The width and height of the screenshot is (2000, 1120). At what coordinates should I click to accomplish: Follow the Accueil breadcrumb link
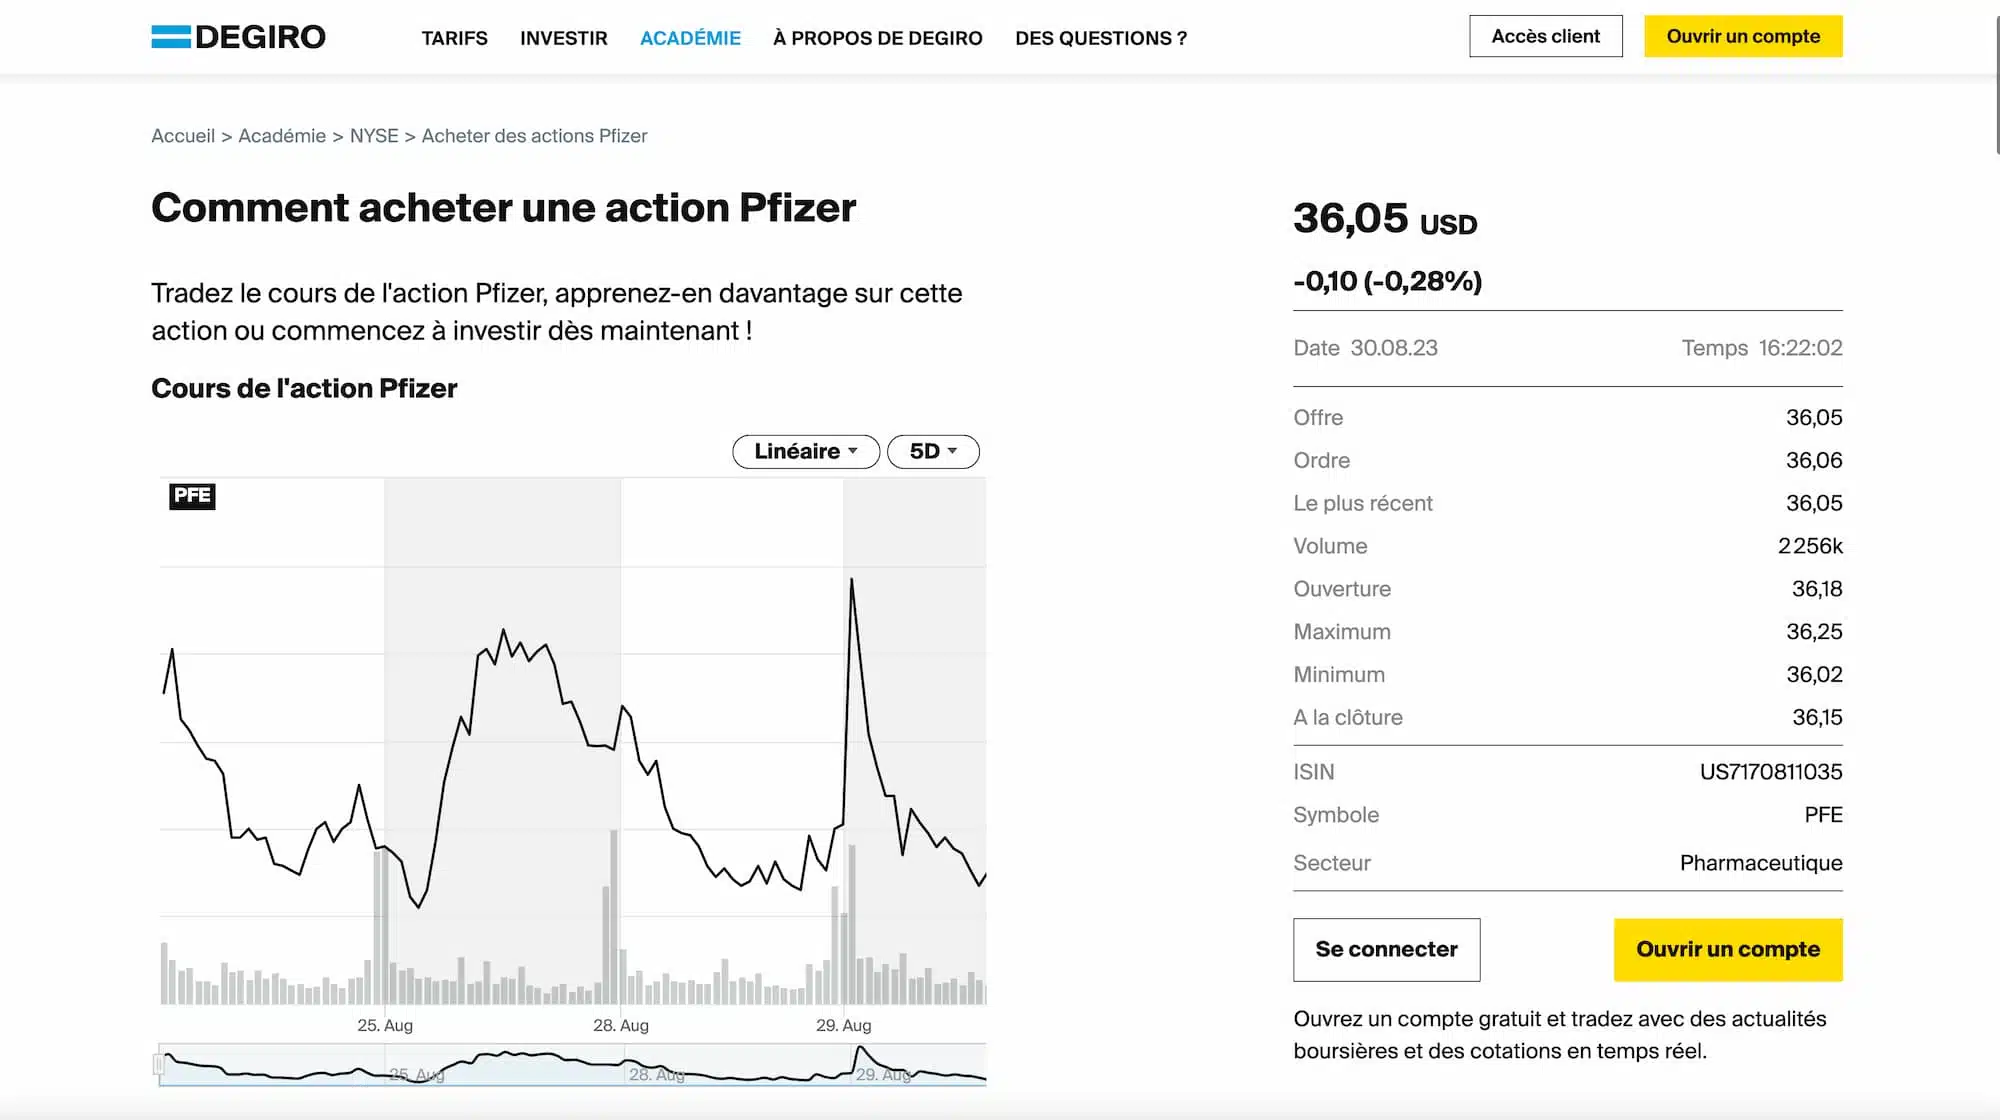coord(183,136)
